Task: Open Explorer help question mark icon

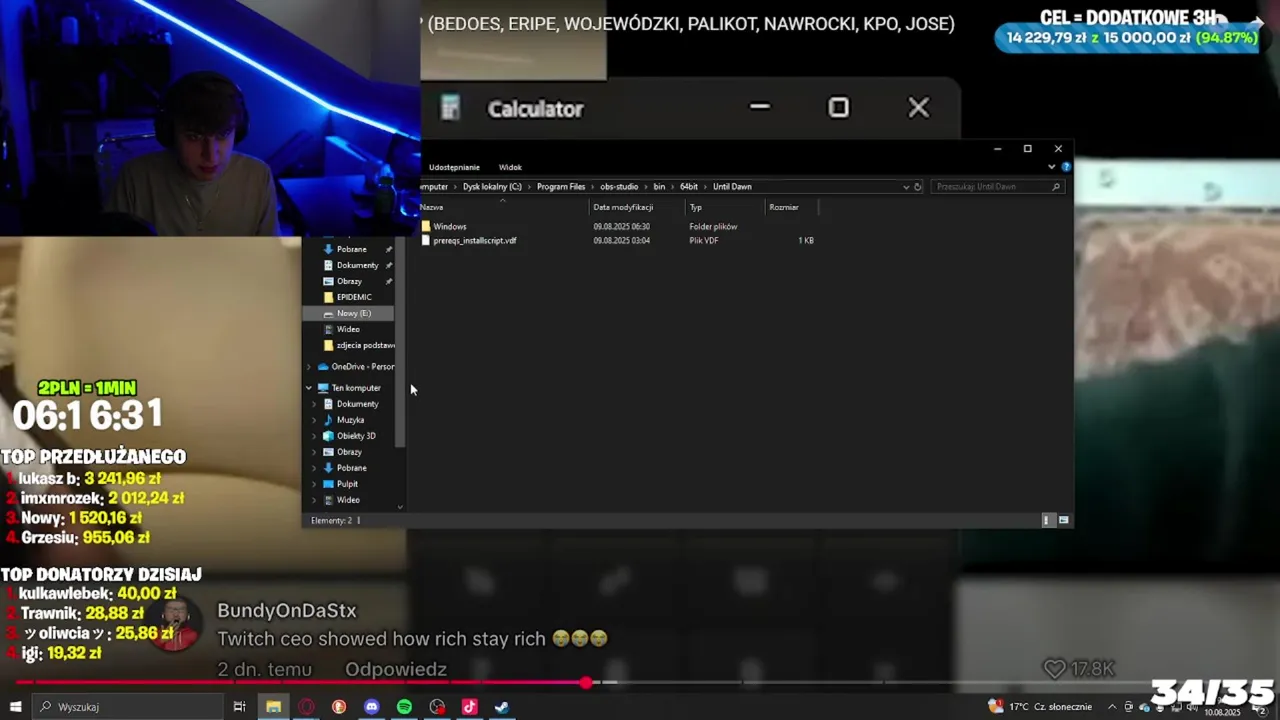Action: point(1066,167)
